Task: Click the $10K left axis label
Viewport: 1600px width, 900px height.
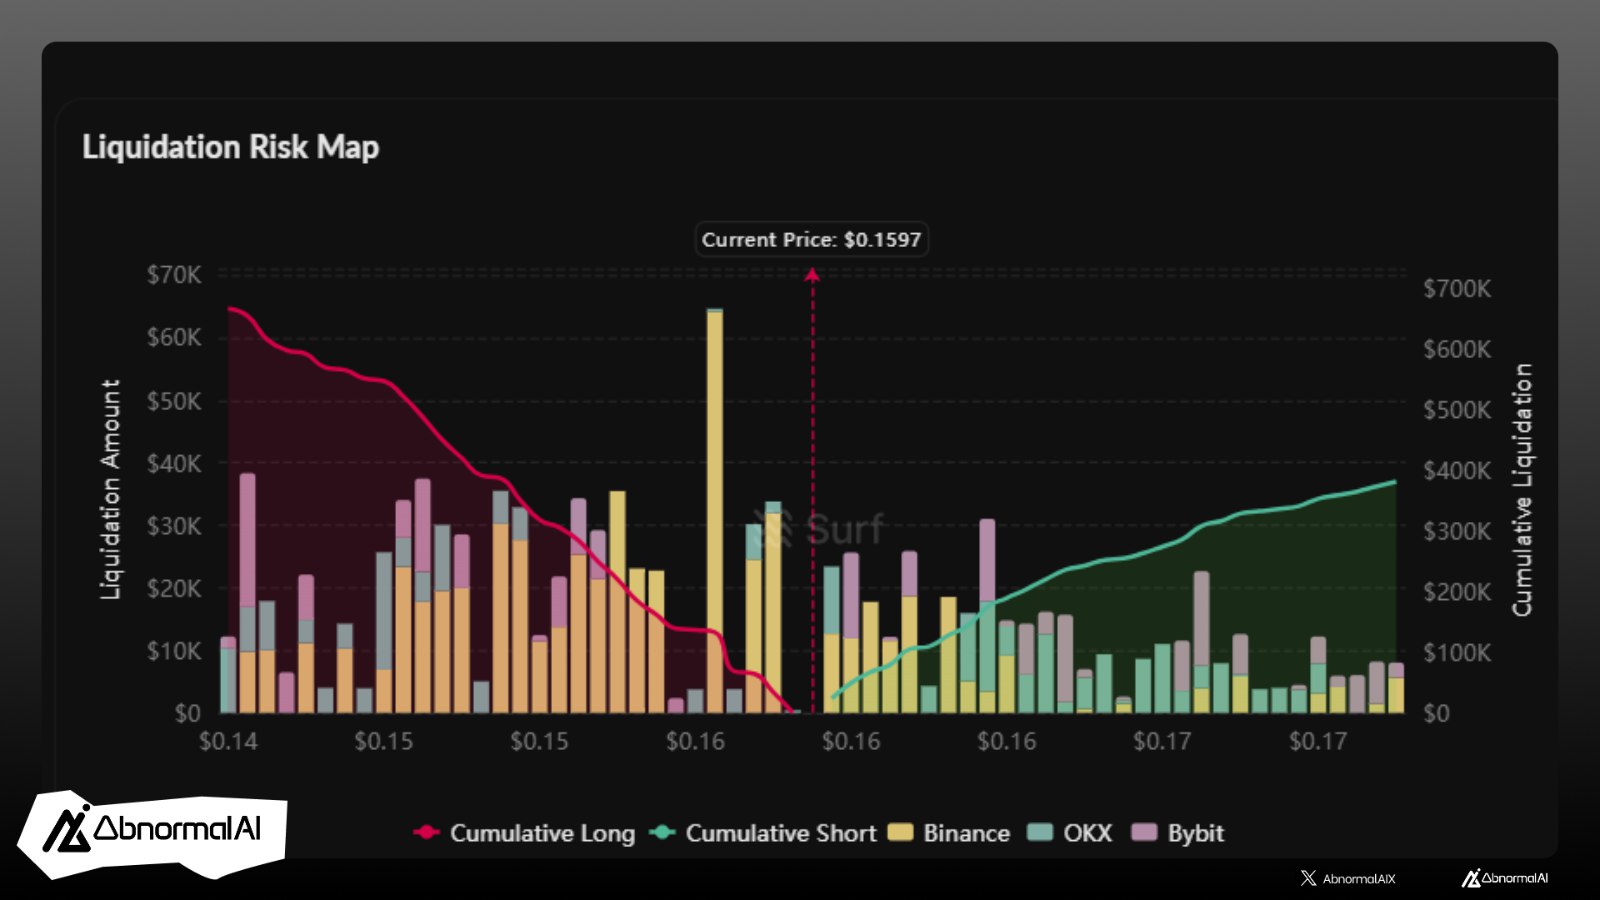Action: pyautogui.click(x=174, y=651)
